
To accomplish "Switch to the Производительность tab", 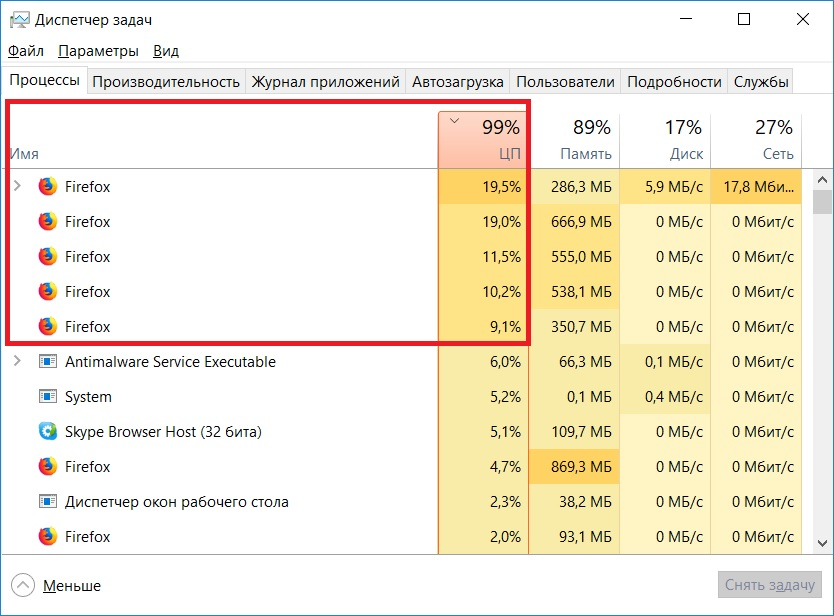I will click(x=166, y=82).
